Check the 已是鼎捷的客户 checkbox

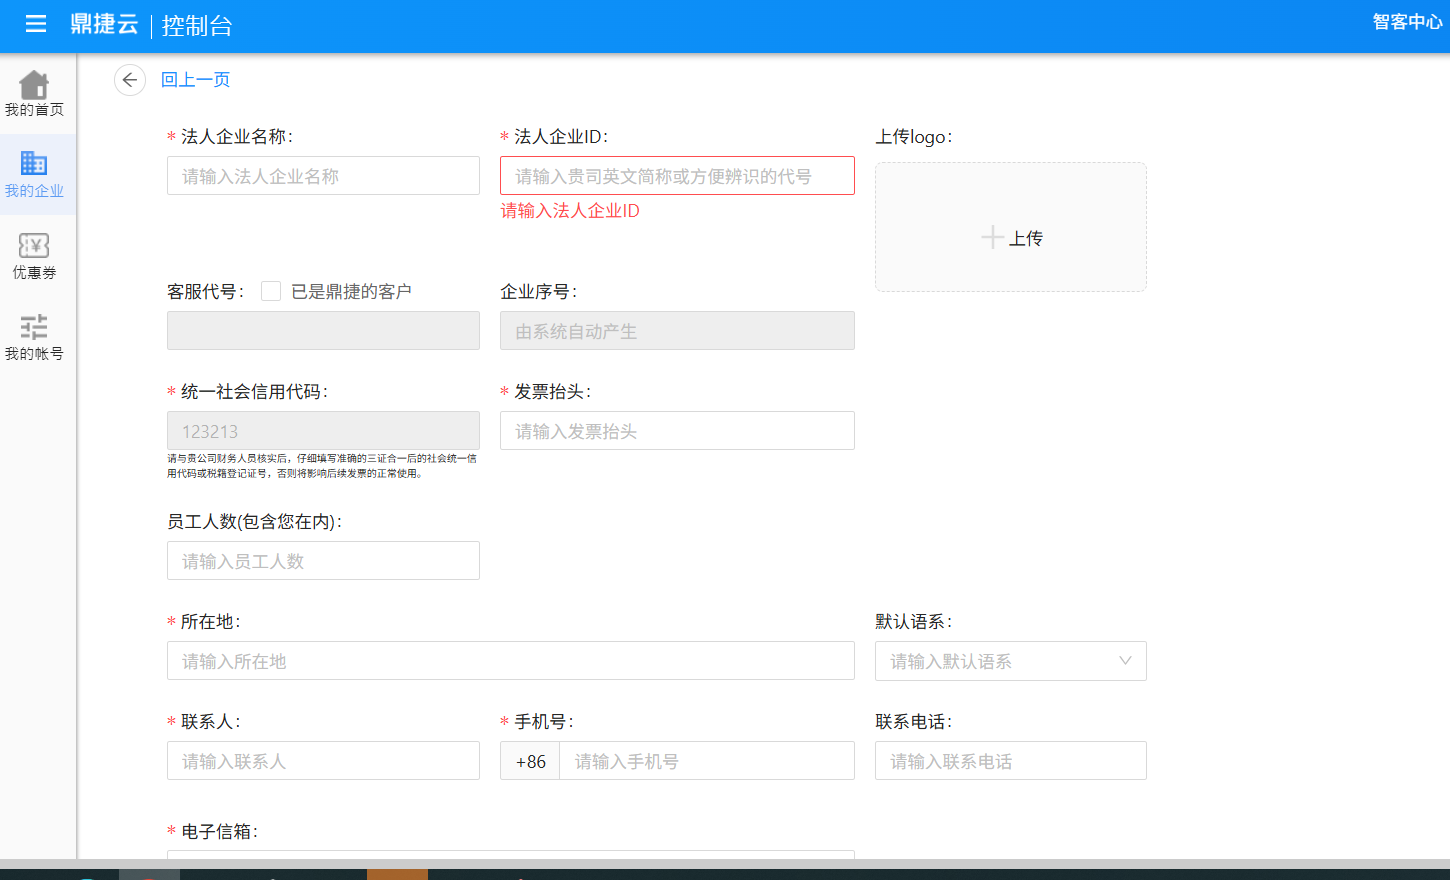click(x=271, y=291)
